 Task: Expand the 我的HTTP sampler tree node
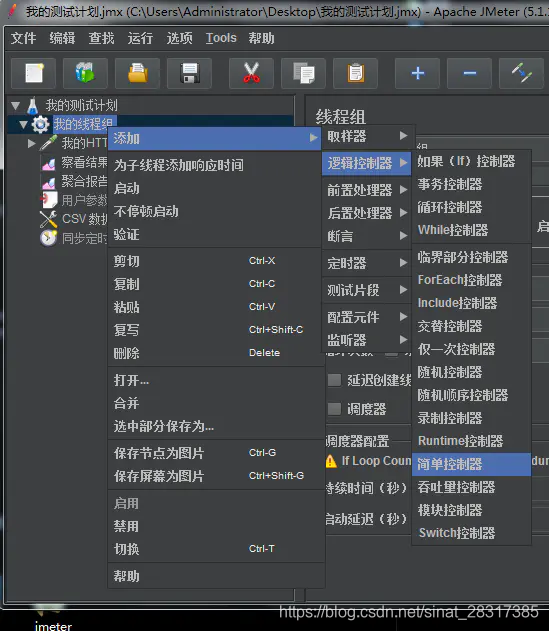pos(31,143)
